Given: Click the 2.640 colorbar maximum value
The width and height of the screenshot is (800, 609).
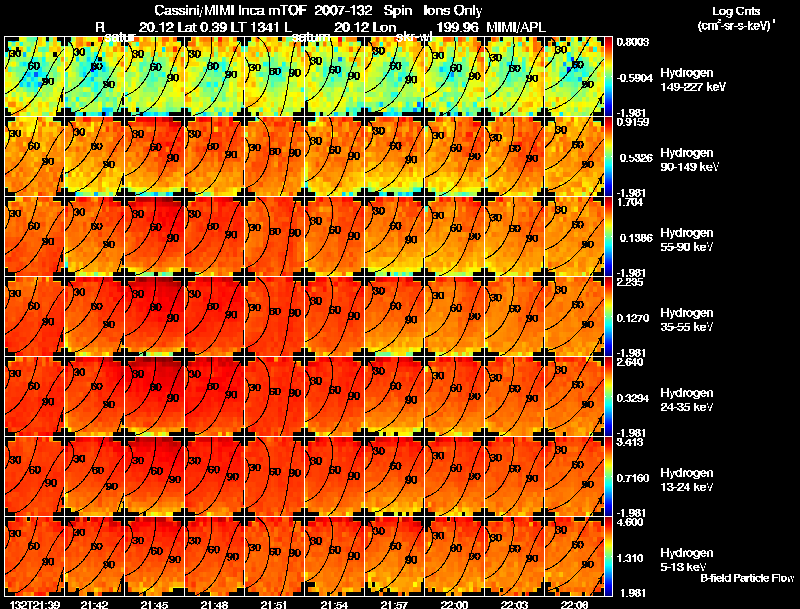Looking at the screenshot, I should pyautogui.click(x=630, y=363).
